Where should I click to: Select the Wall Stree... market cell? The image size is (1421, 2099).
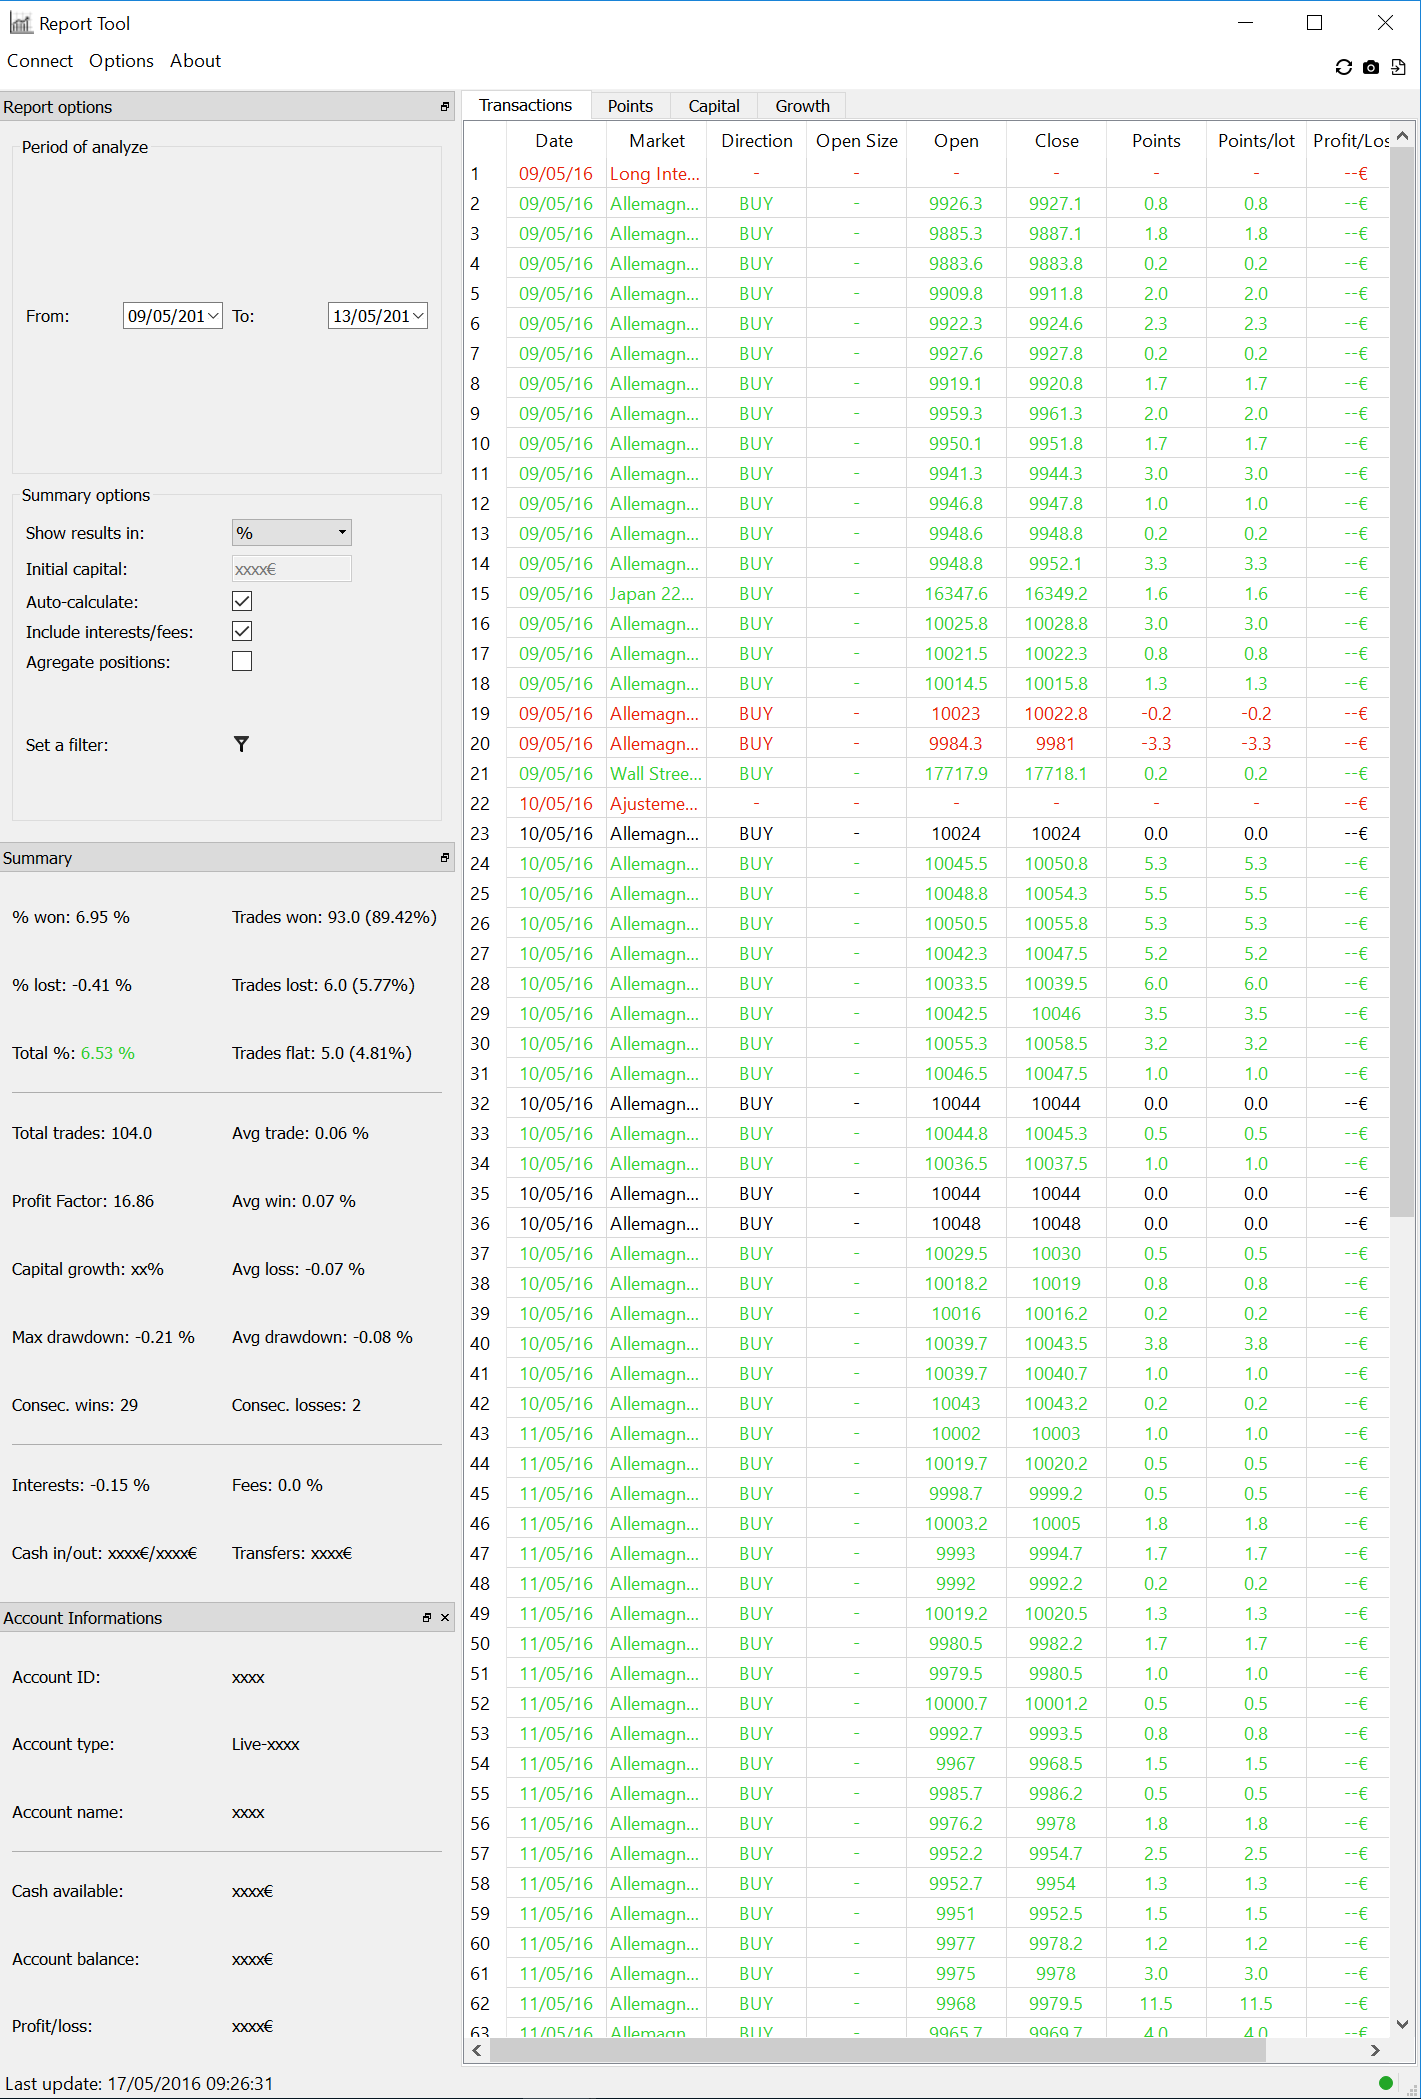656,774
